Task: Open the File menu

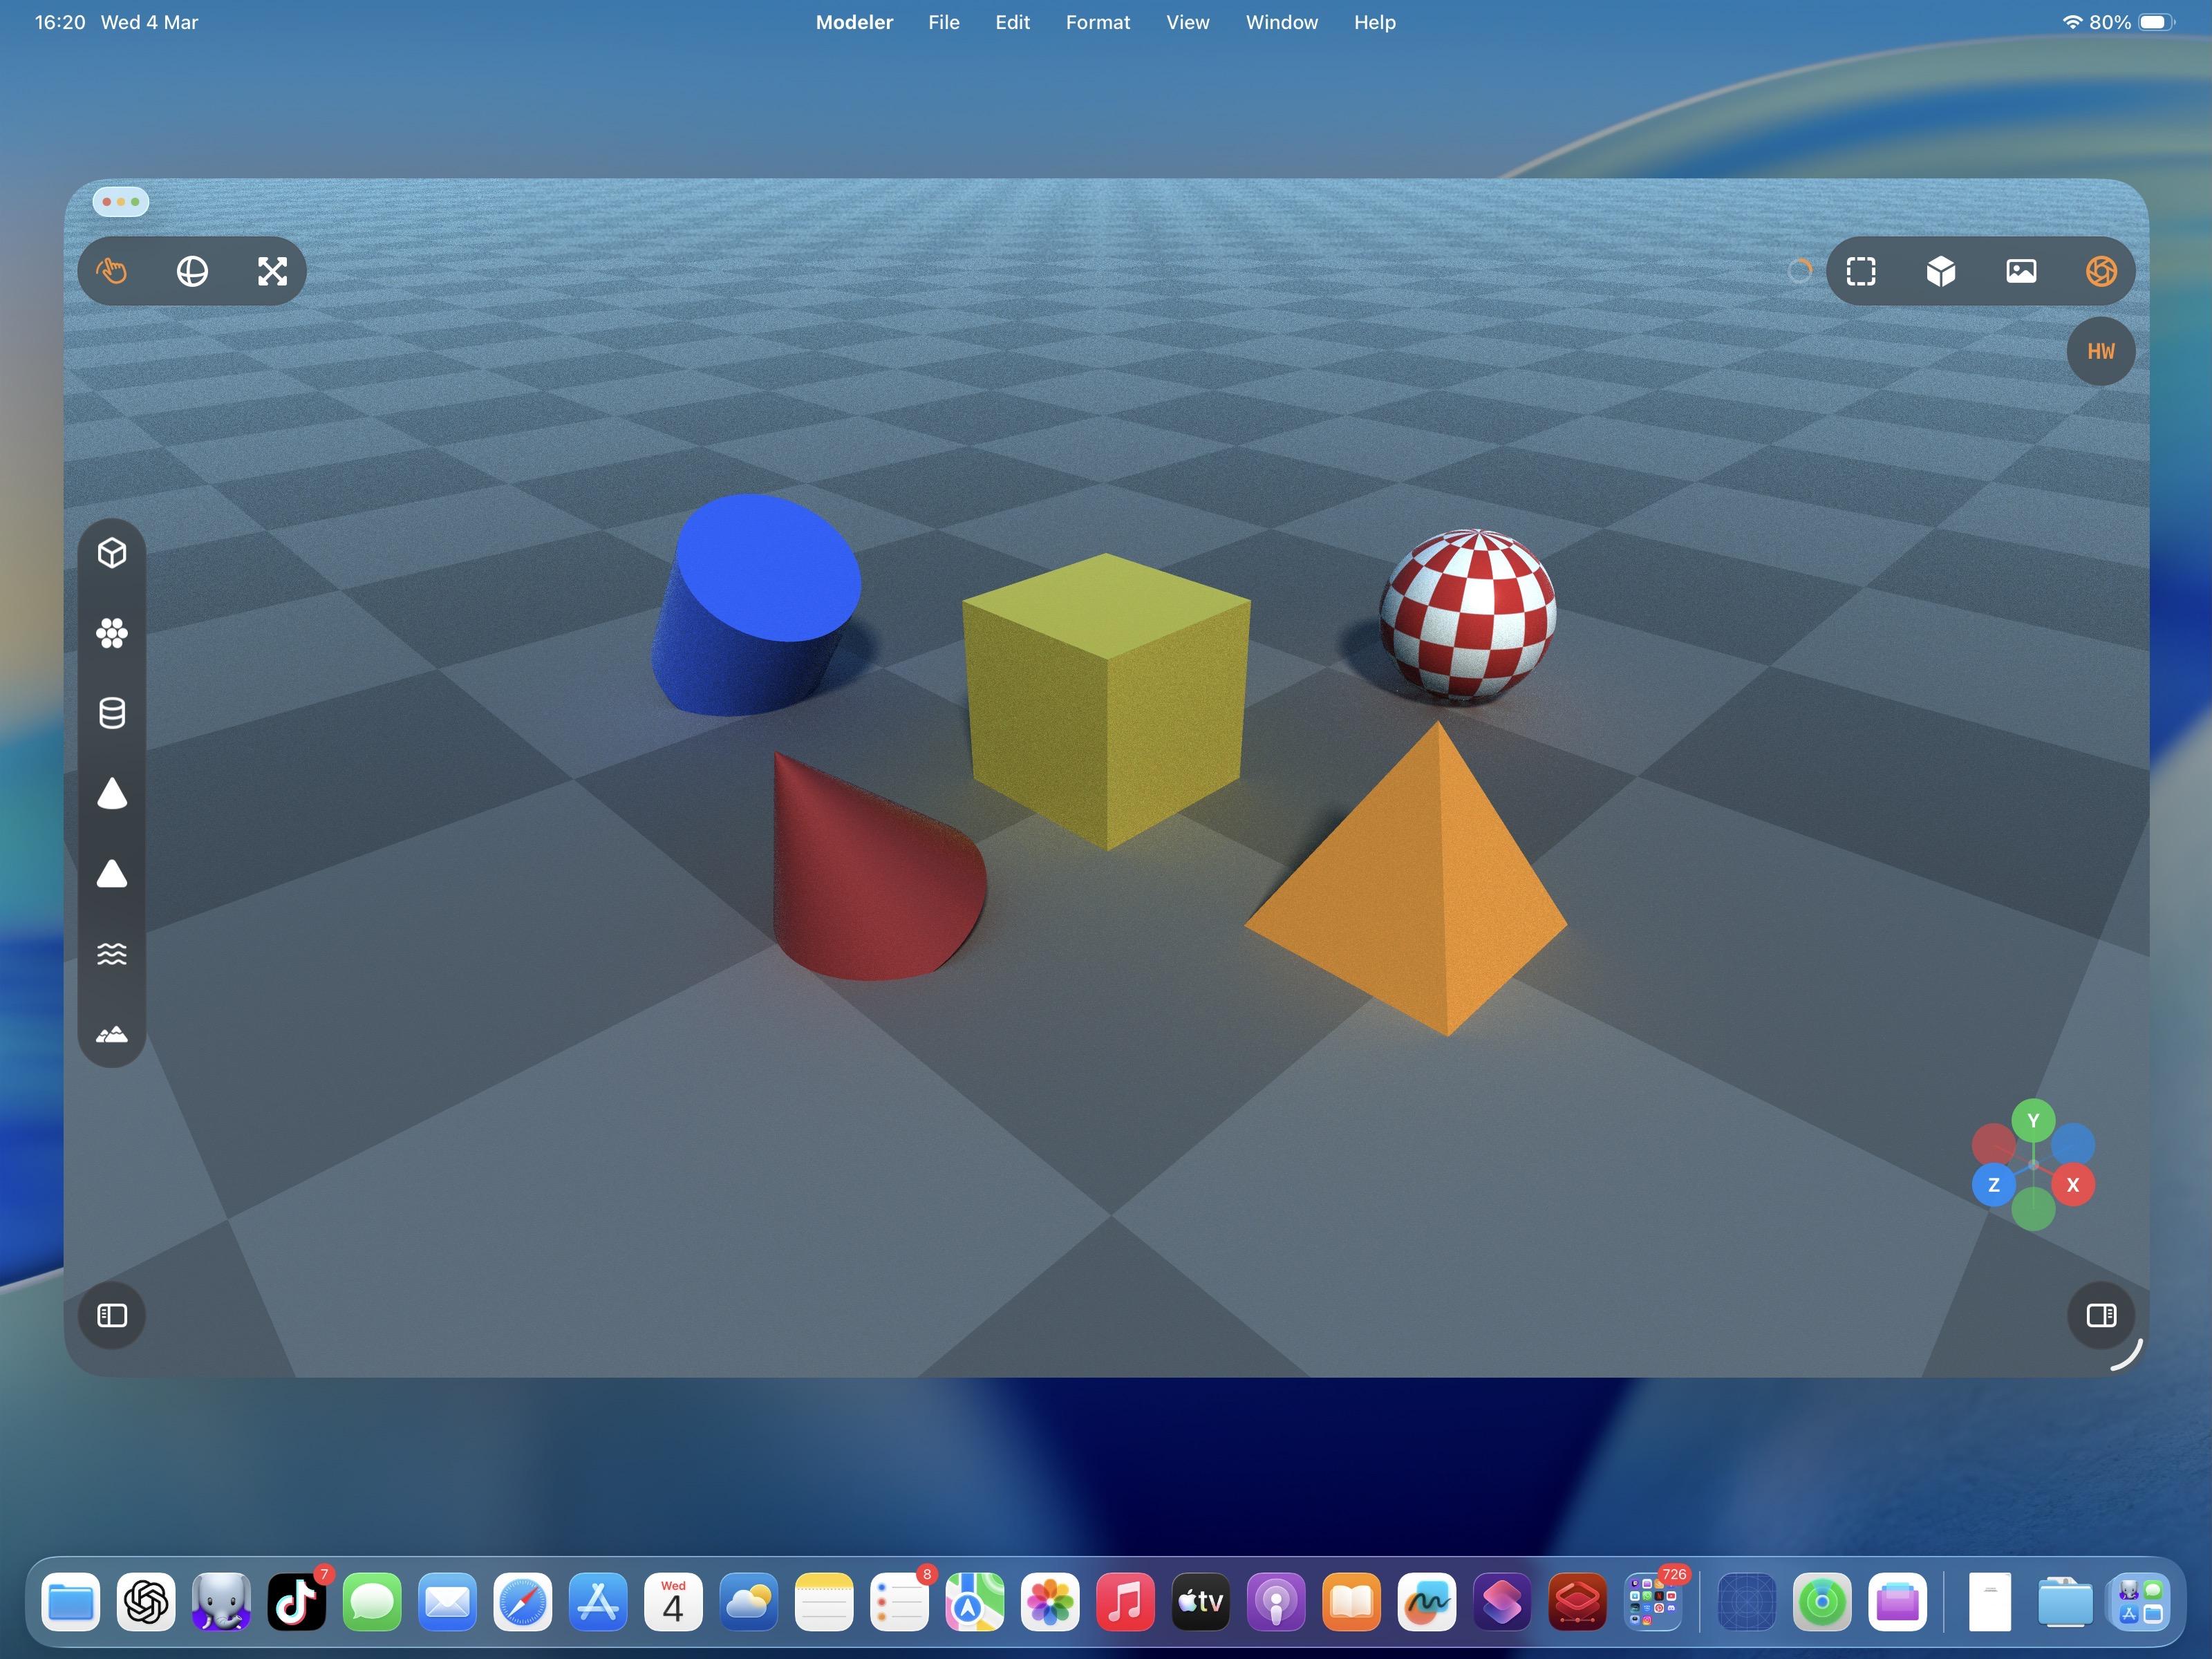Action: point(943,22)
